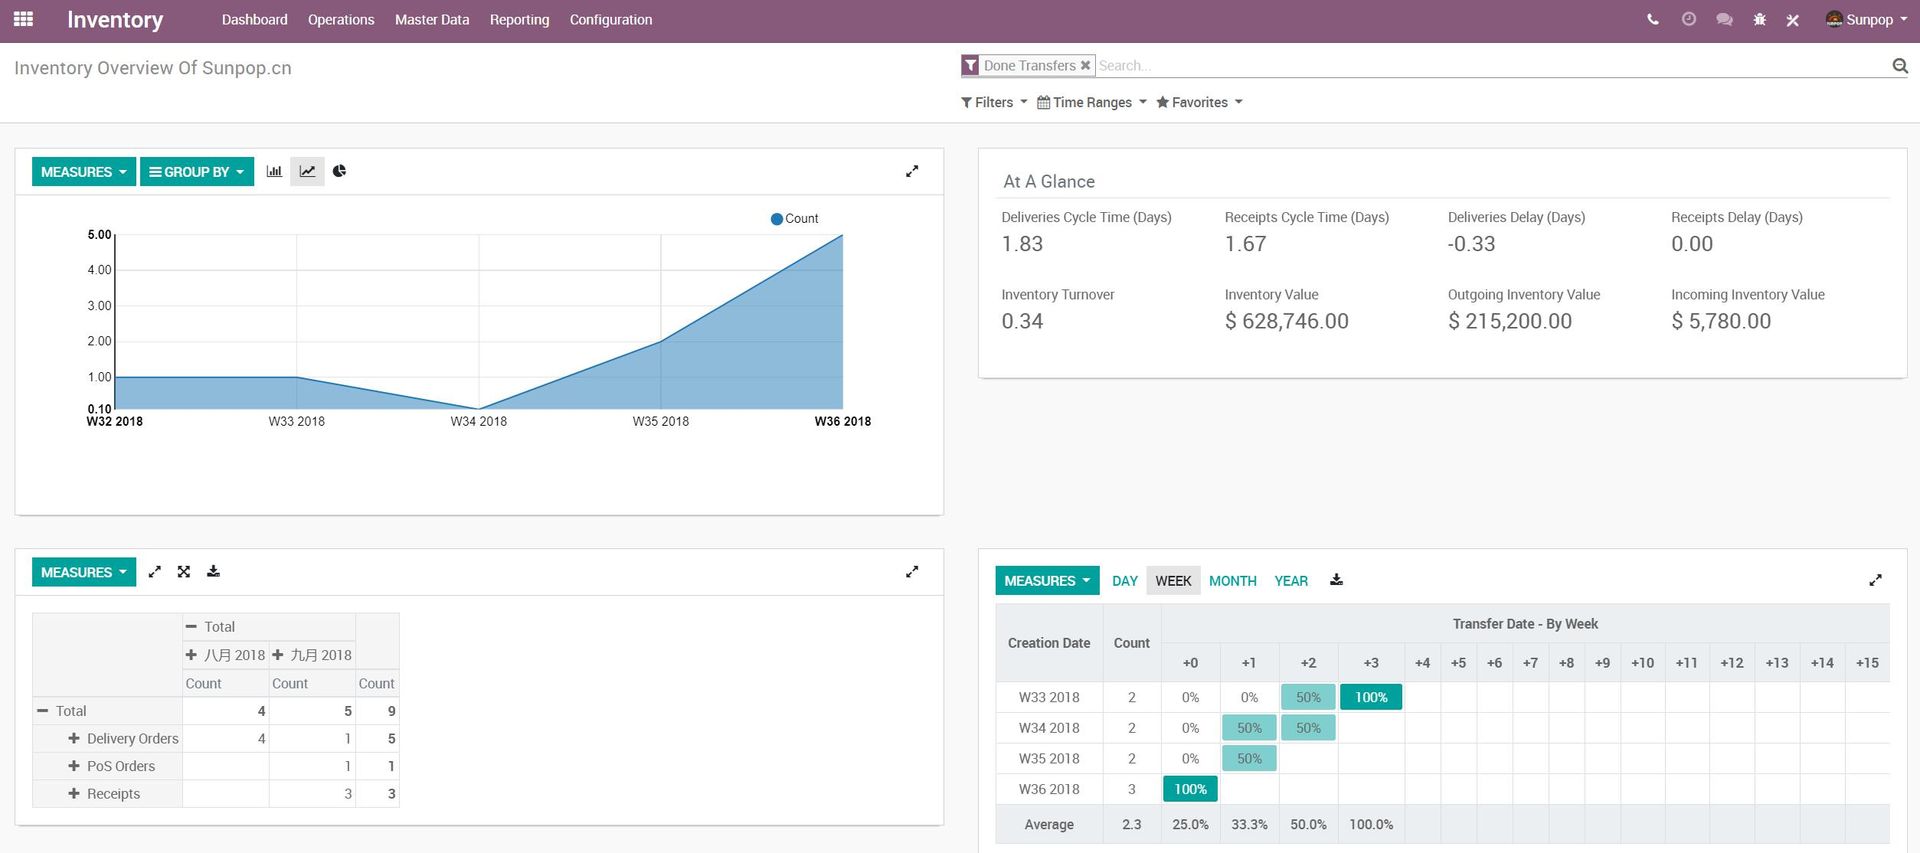Expand the pivot table panel to fullscreen

pyautogui.click(x=912, y=572)
